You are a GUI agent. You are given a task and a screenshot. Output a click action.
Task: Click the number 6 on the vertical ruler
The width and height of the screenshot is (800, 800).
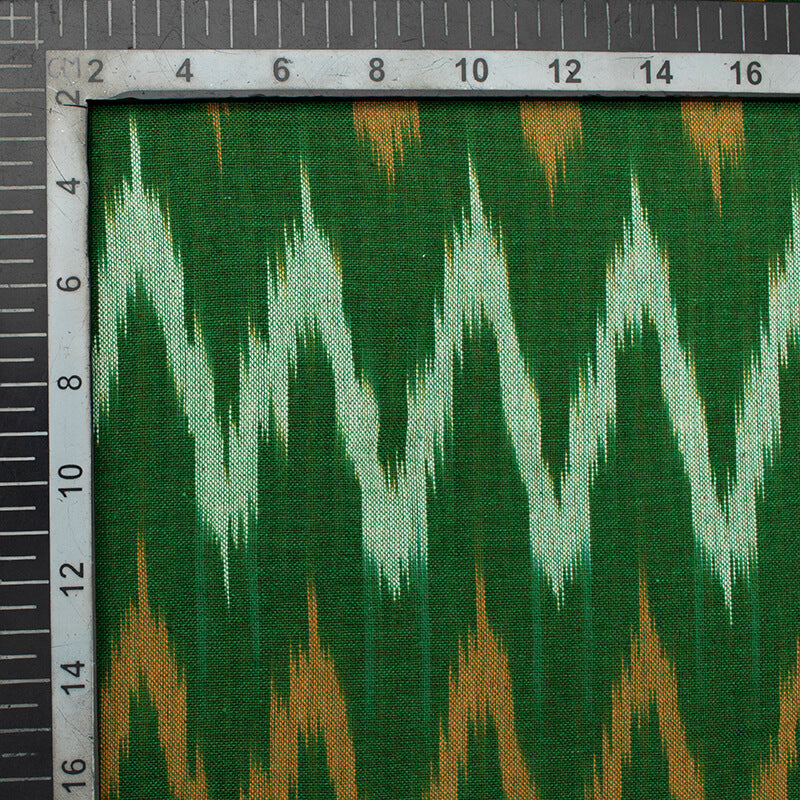[x=69, y=283]
